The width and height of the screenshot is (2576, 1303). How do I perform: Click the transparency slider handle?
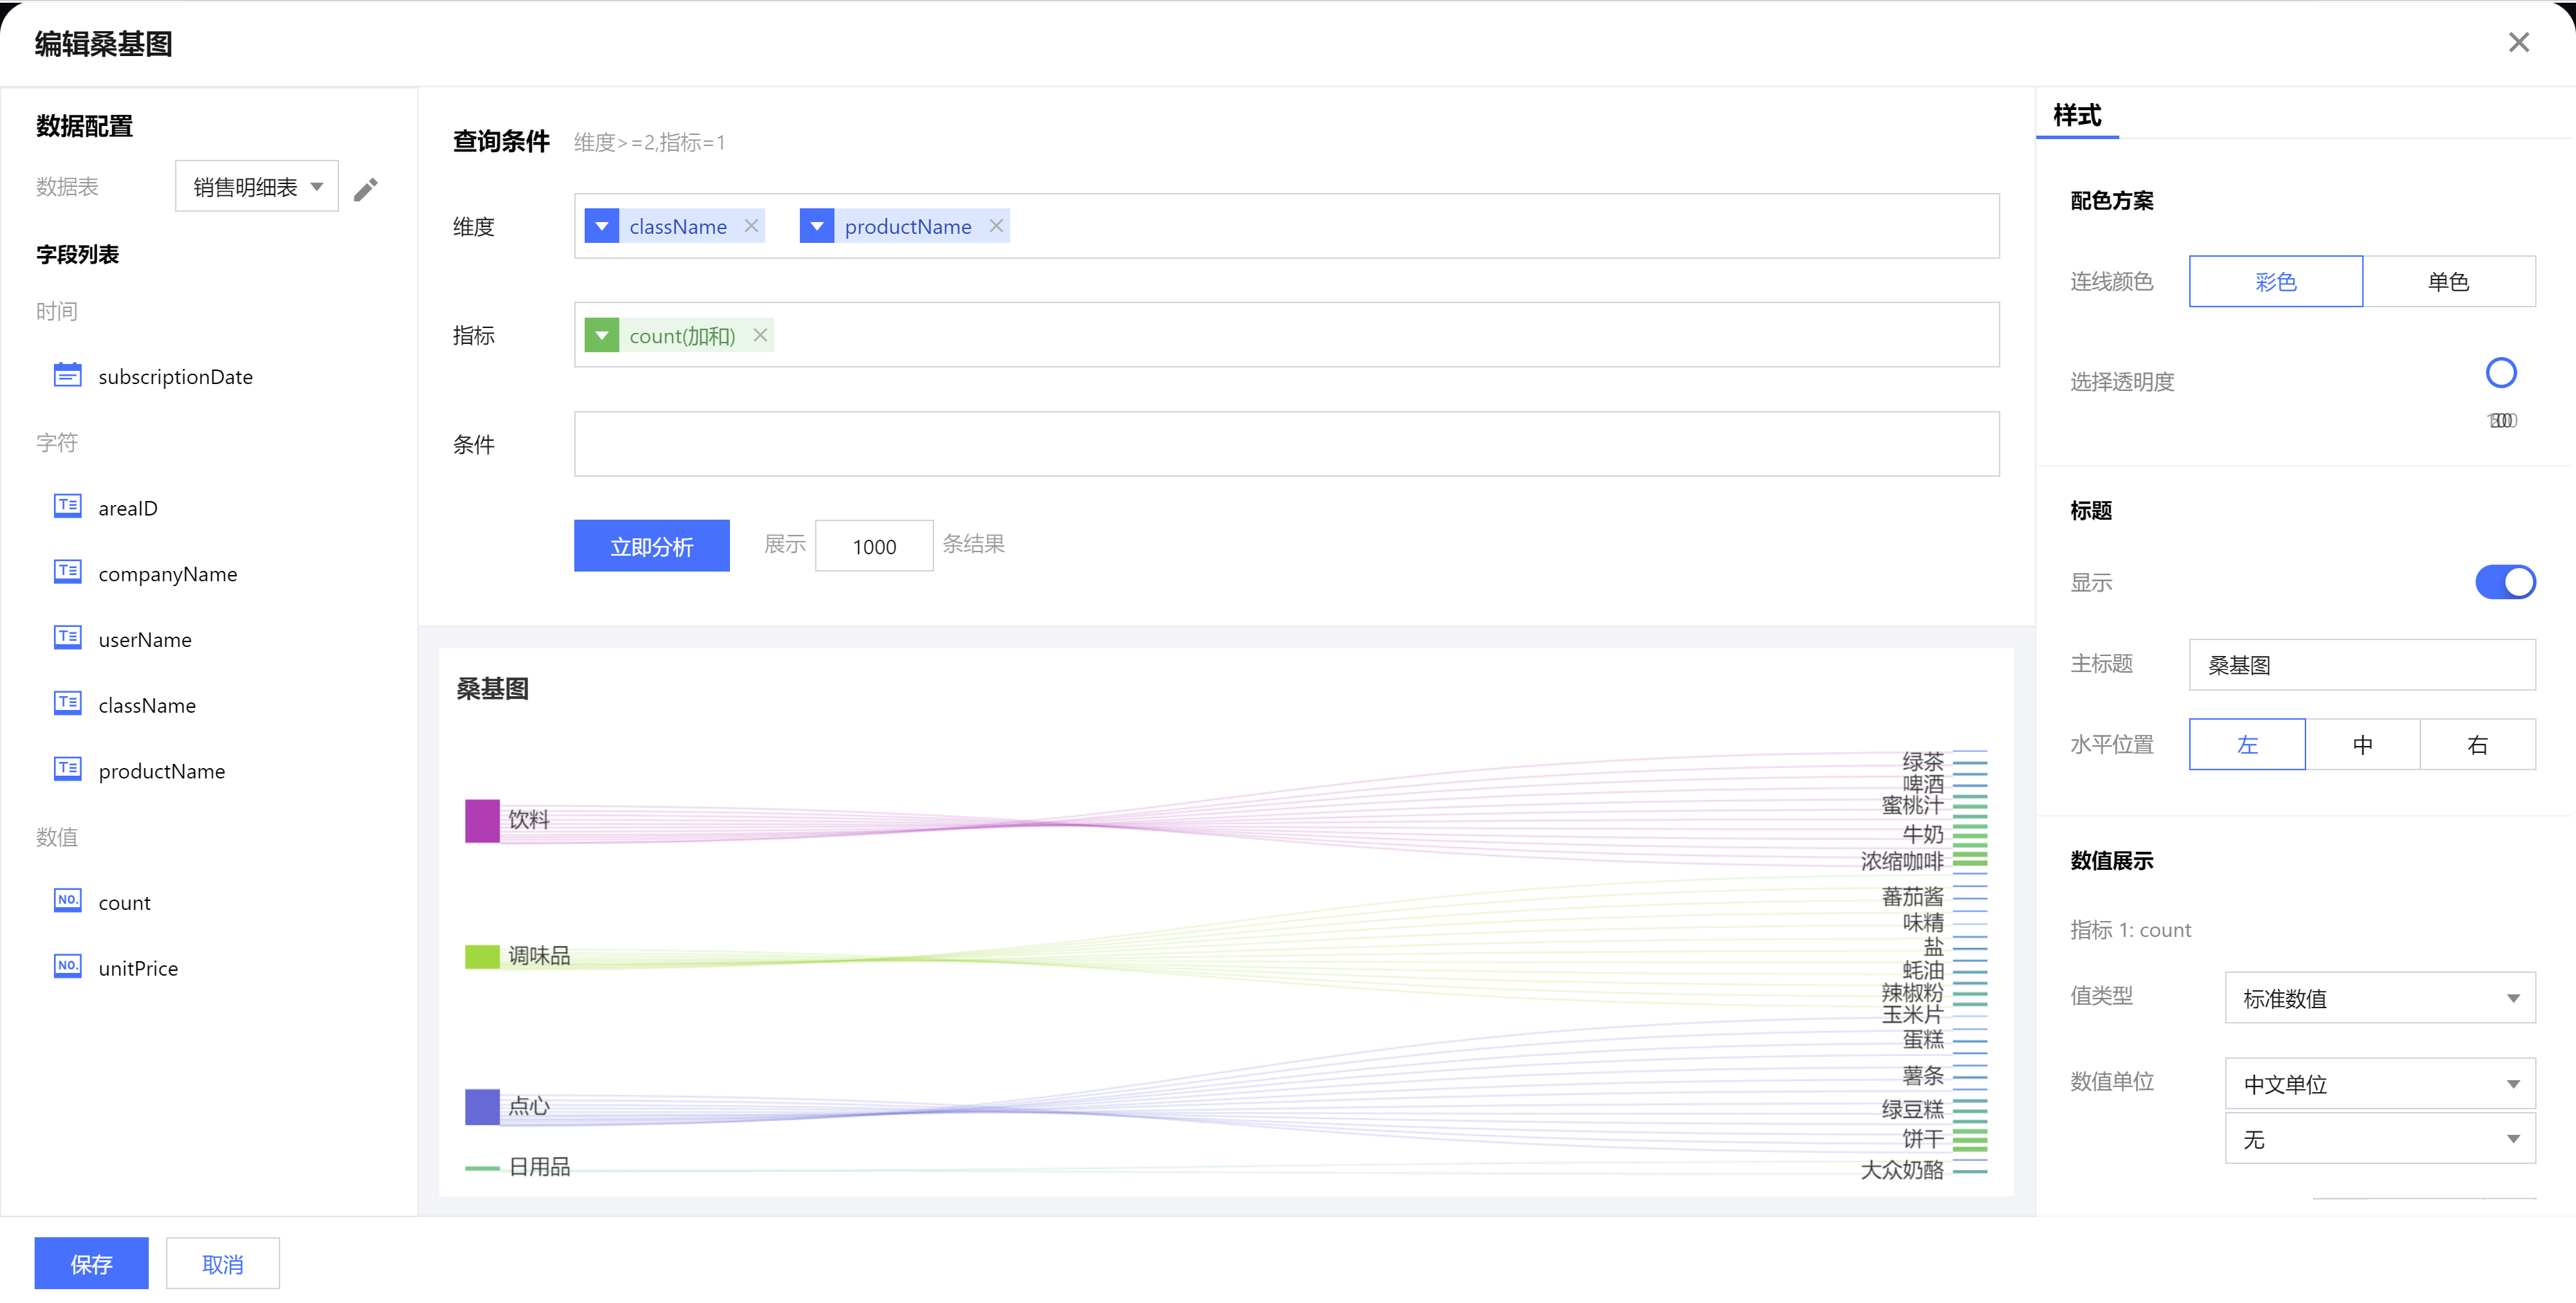[x=2500, y=373]
